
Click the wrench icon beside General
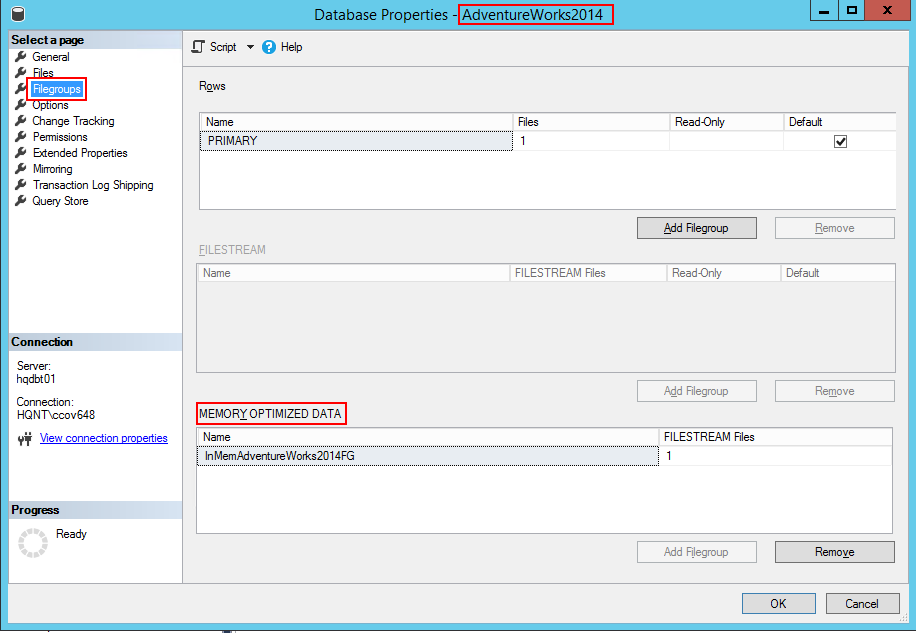click(20, 57)
